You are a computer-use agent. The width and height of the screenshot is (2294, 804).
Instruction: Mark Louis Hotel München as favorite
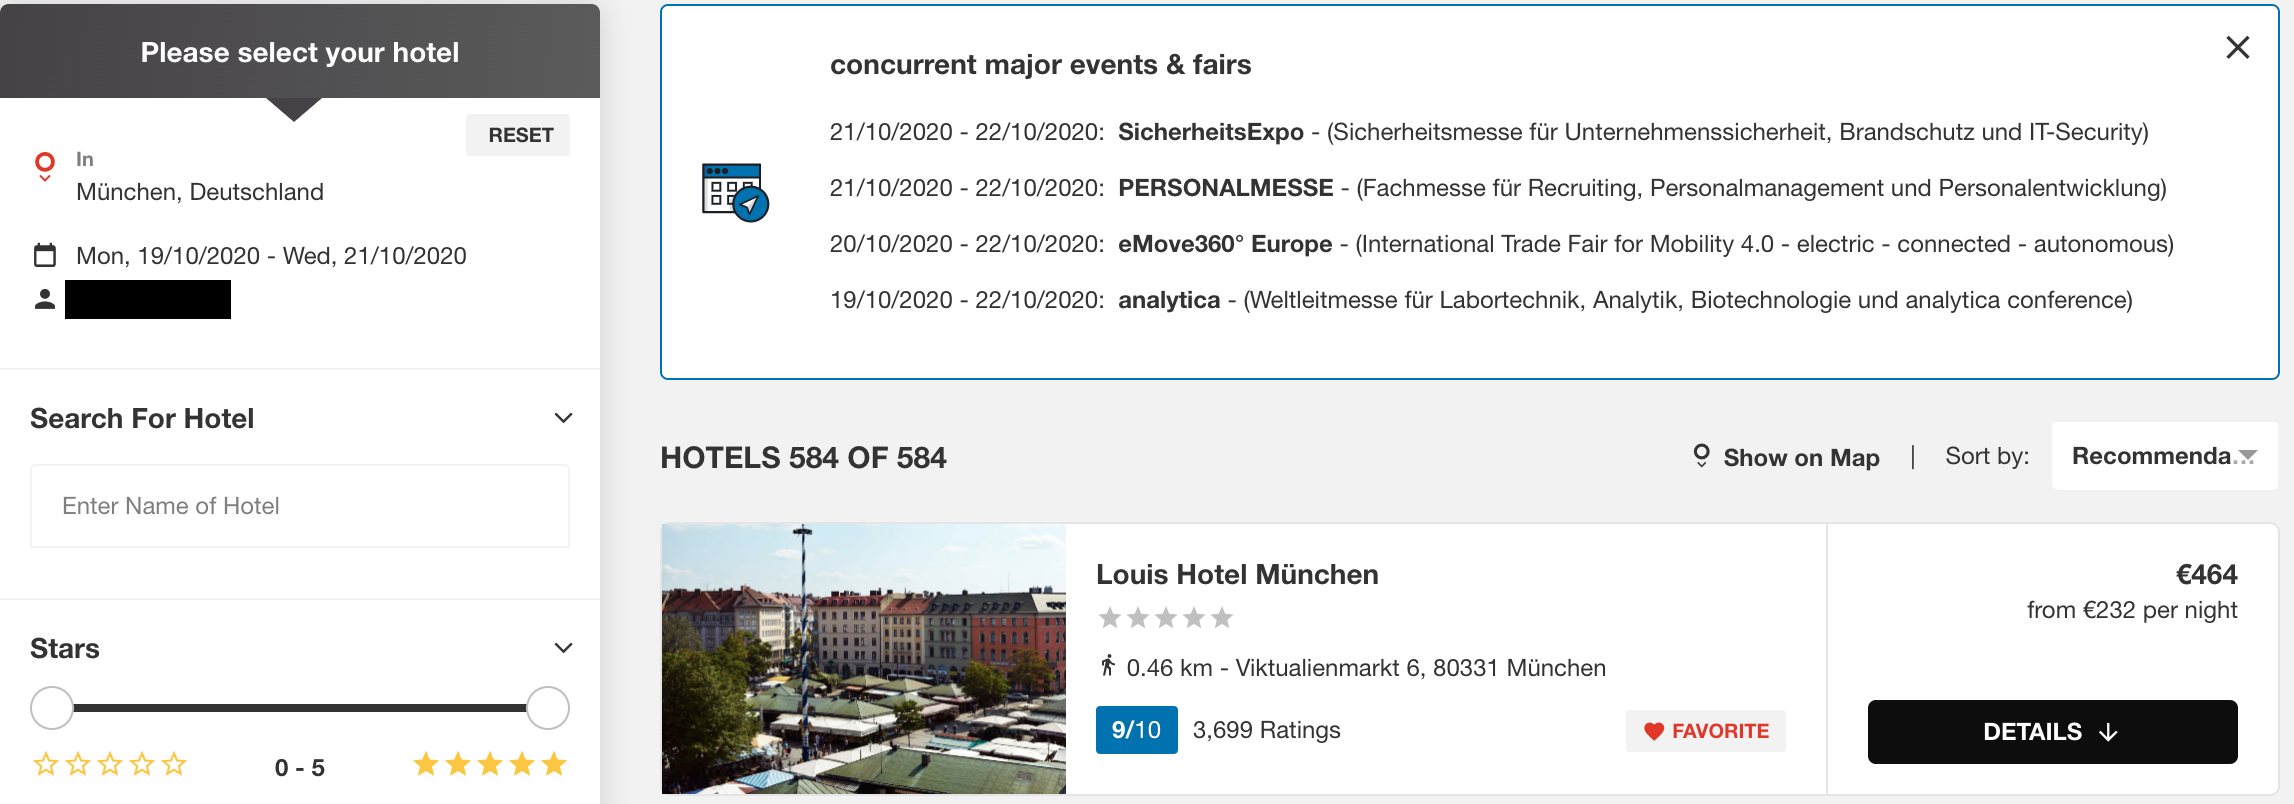click(x=1706, y=731)
